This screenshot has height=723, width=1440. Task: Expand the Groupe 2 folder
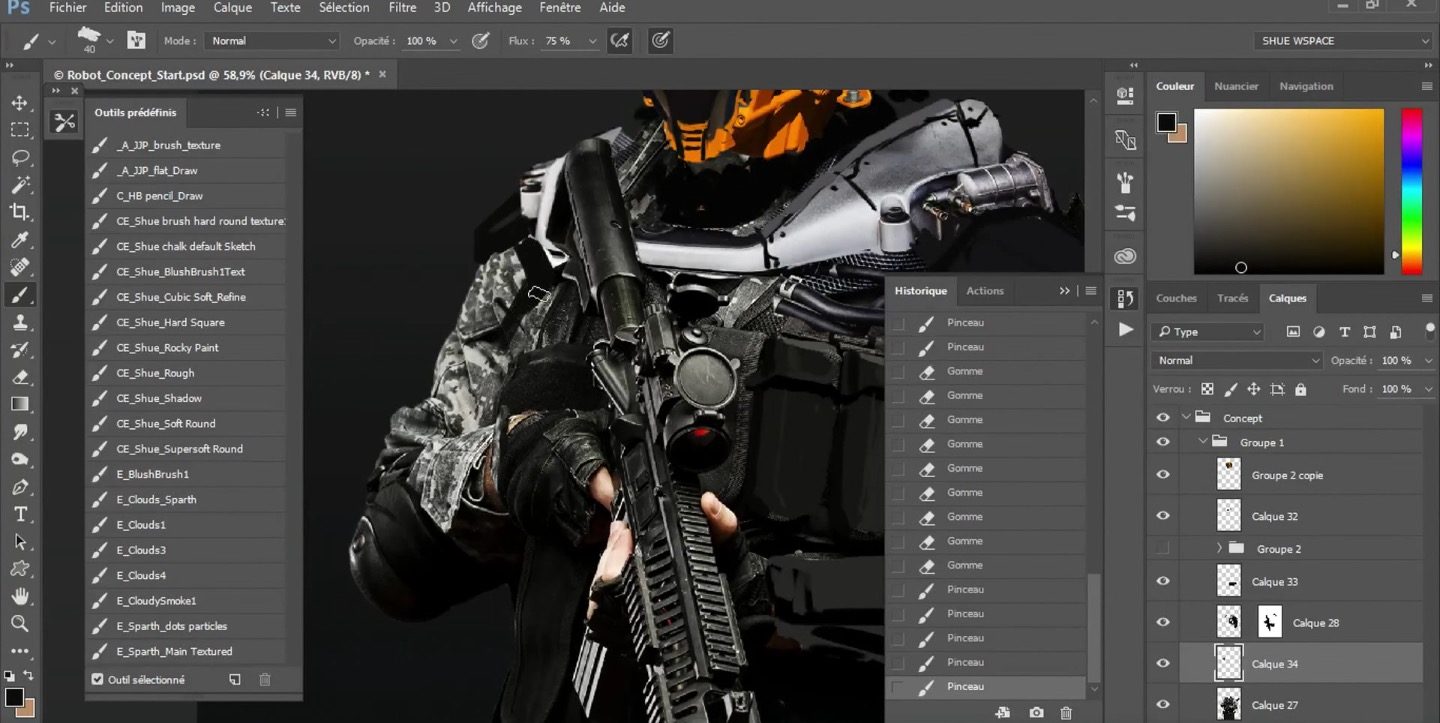[1219, 548]
